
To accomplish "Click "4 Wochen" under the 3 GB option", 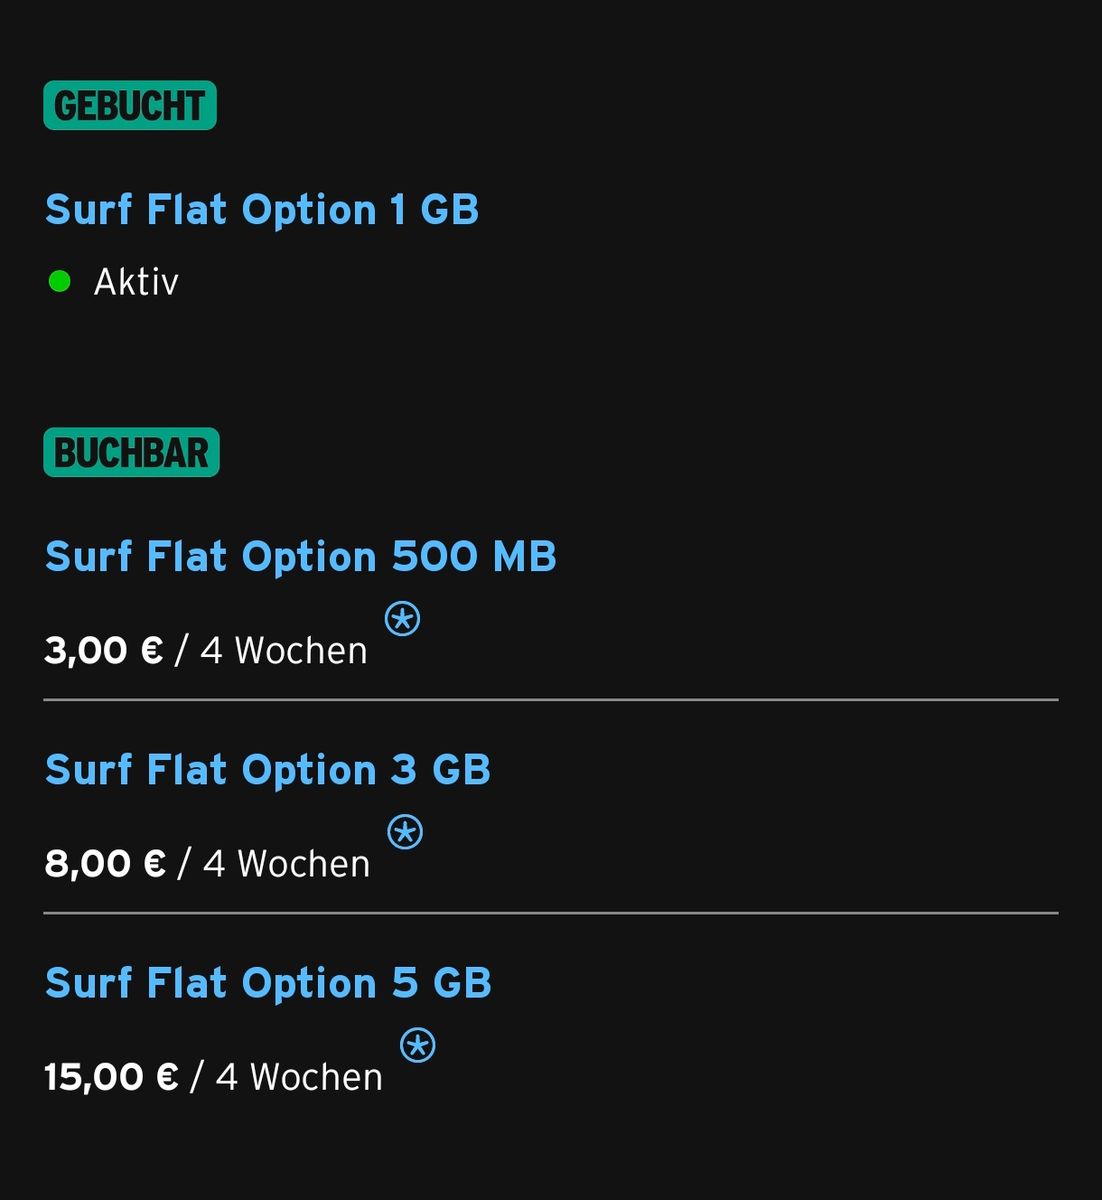I will tap(287, 864).
